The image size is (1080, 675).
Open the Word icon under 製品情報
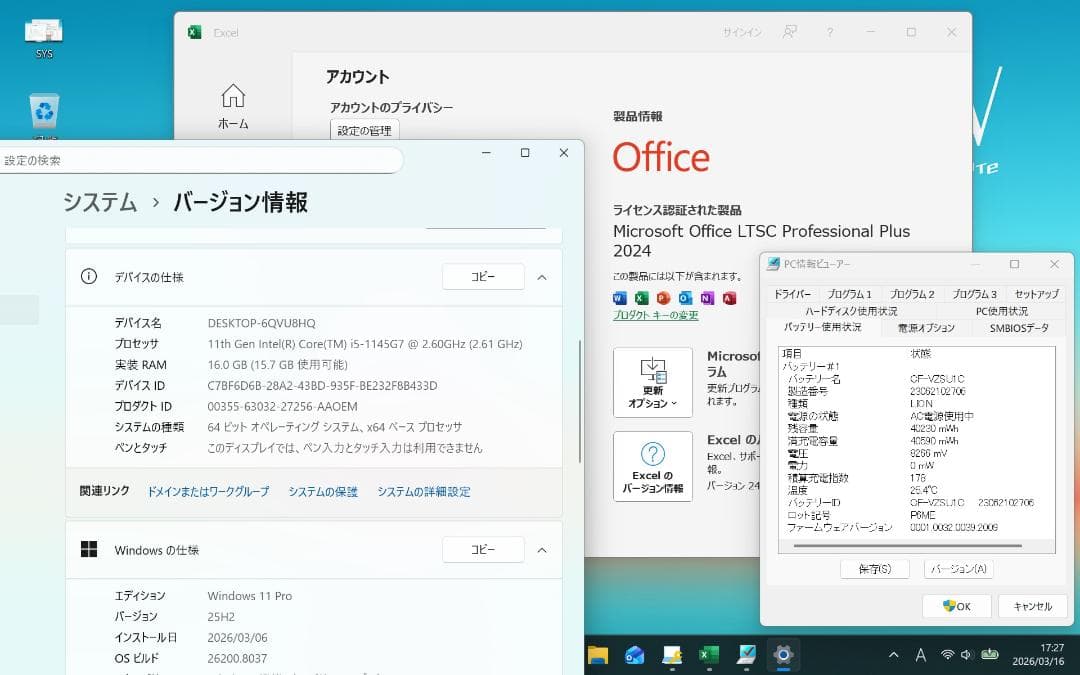tap(620, 298)
